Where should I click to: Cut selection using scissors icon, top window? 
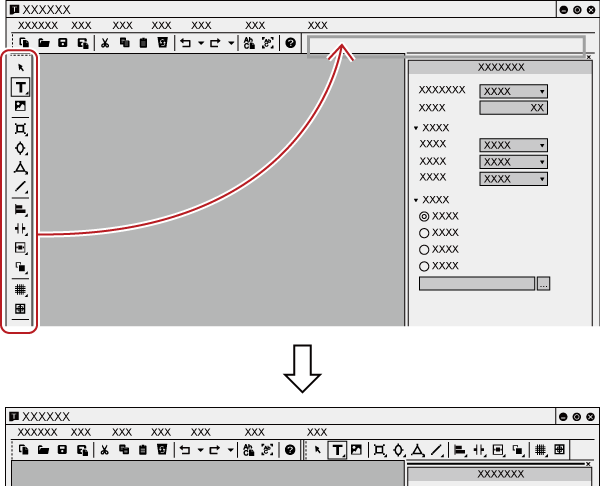click(x=105, y=43)
